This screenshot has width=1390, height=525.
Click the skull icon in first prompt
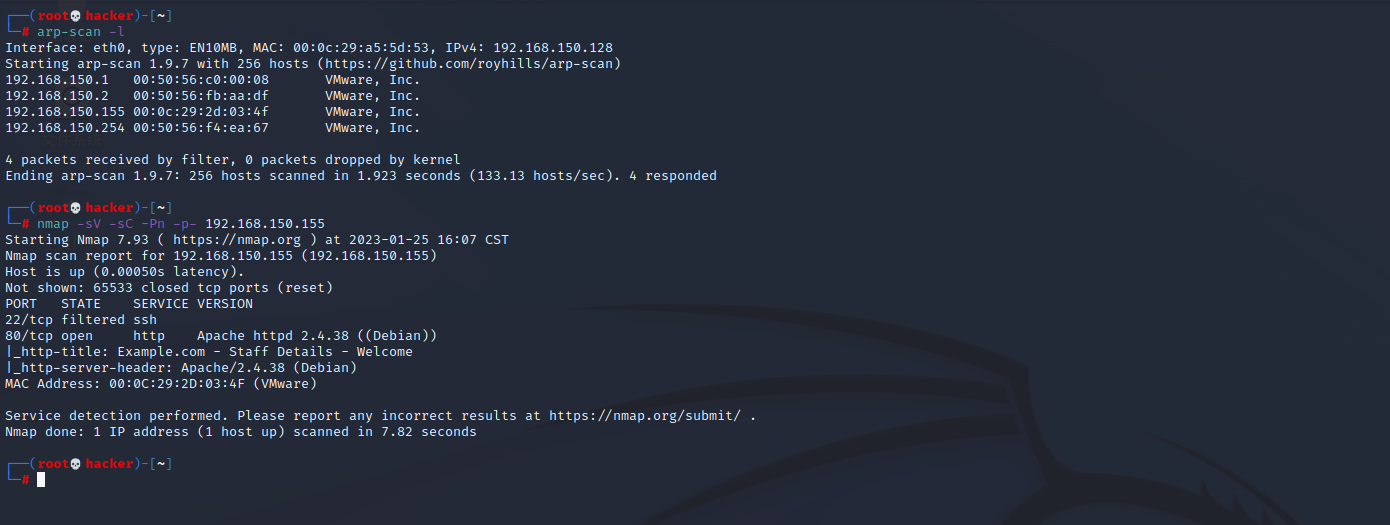click(x=76, y=16)
